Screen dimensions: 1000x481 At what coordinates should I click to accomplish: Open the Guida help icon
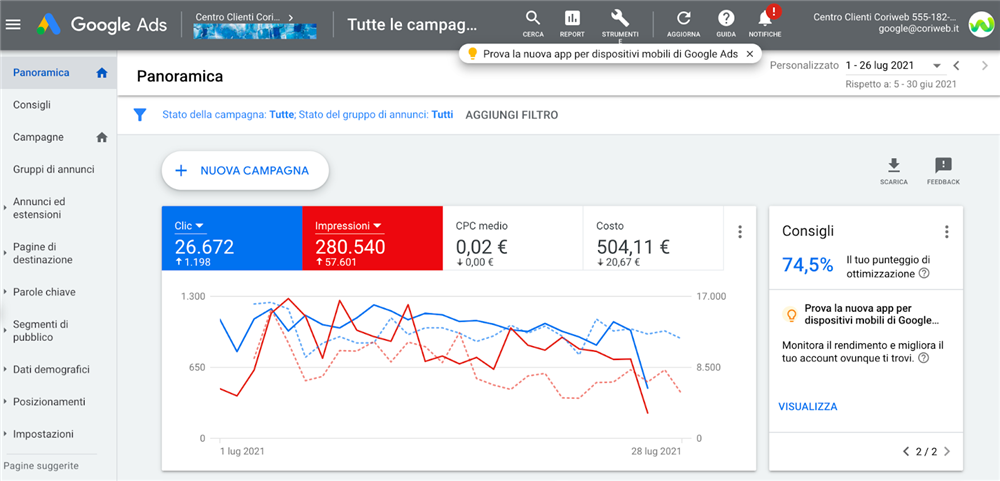(726, 24)
